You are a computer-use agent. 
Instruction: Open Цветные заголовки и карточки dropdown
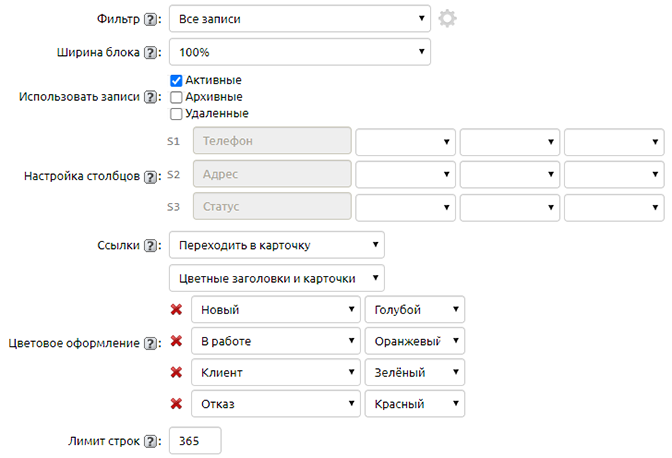[x=276, y=277]
